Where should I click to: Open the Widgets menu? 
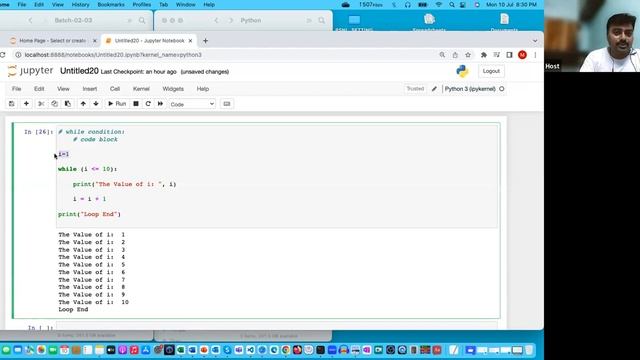pos(173,89)
